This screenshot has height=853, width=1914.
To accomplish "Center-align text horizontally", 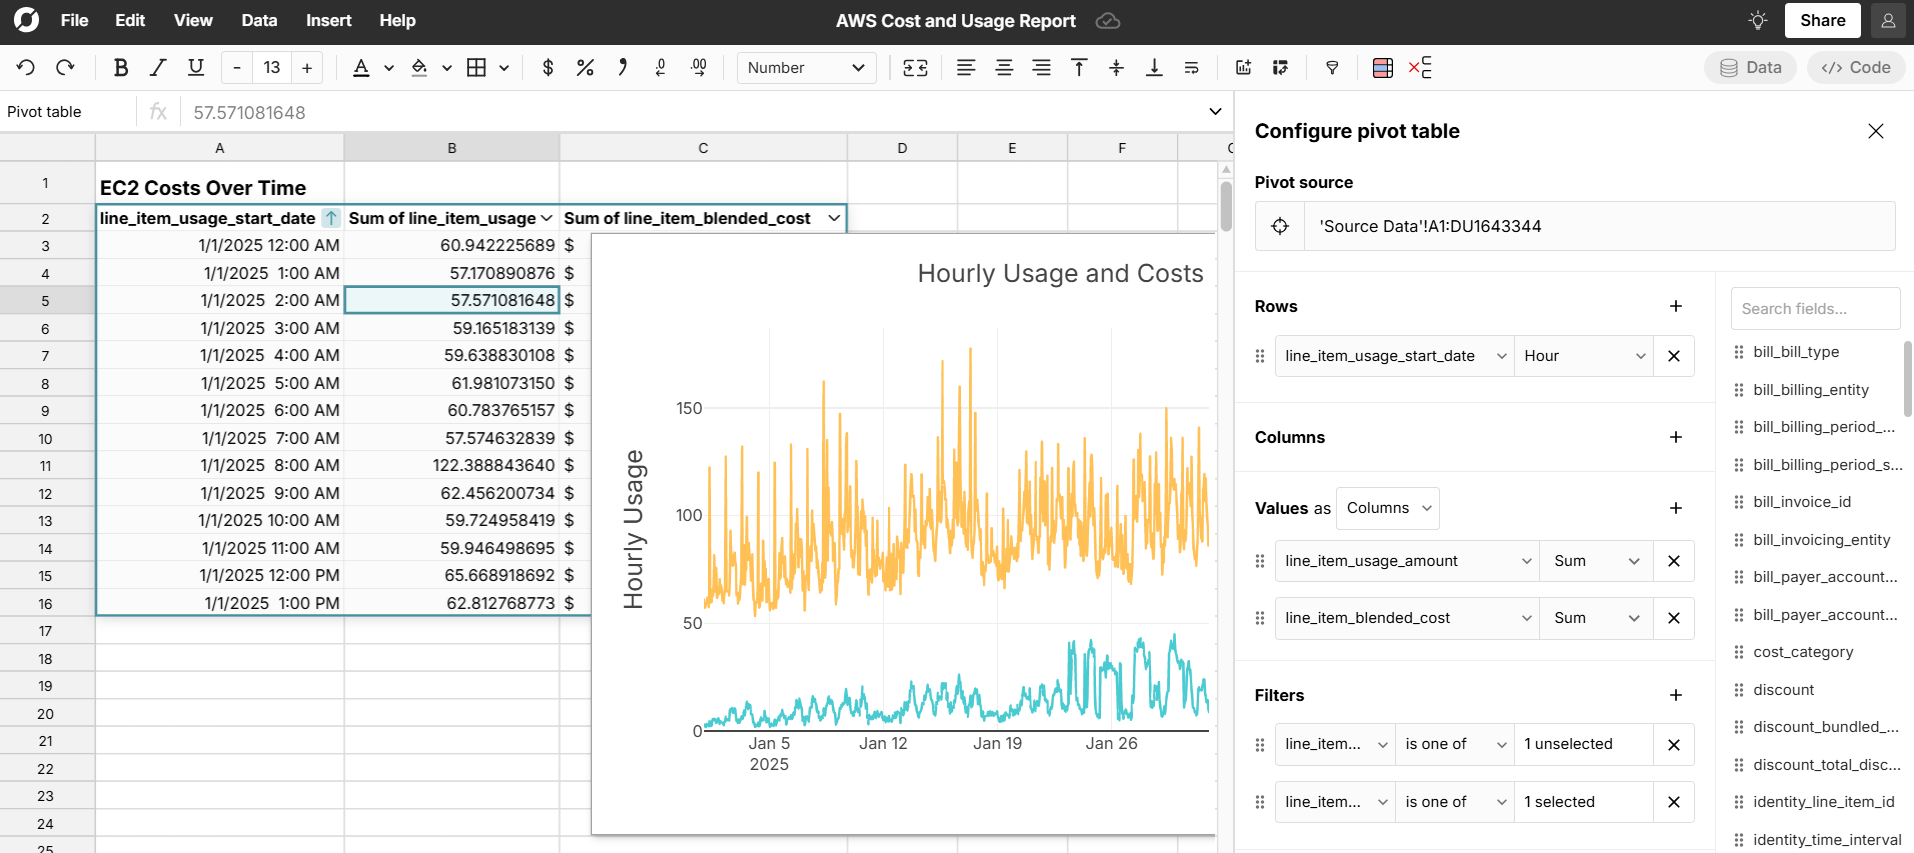I will click(x=1003, y=68).
